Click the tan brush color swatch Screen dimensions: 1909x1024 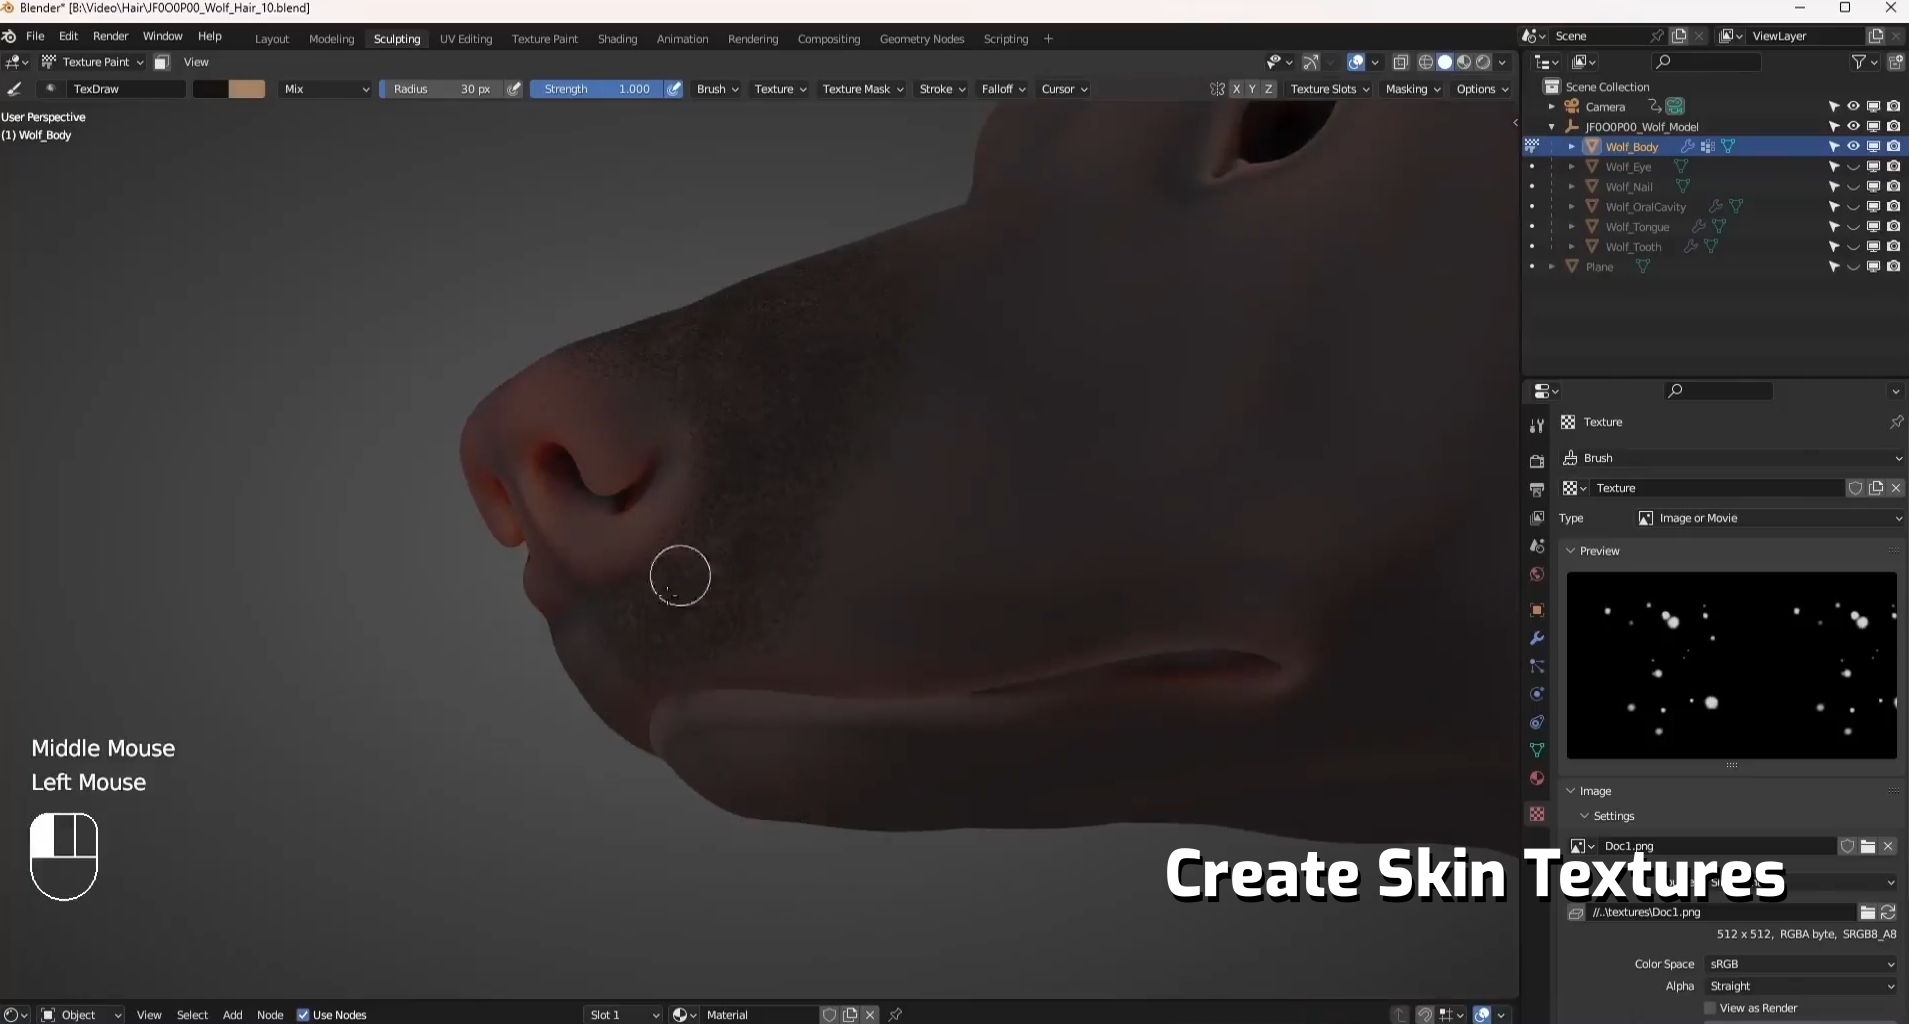(x=247, y=89)
